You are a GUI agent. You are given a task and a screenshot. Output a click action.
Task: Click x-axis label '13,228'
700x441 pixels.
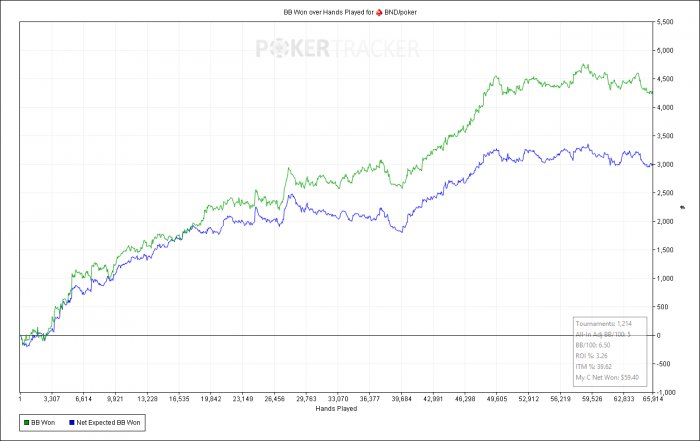tap(147, 398)
